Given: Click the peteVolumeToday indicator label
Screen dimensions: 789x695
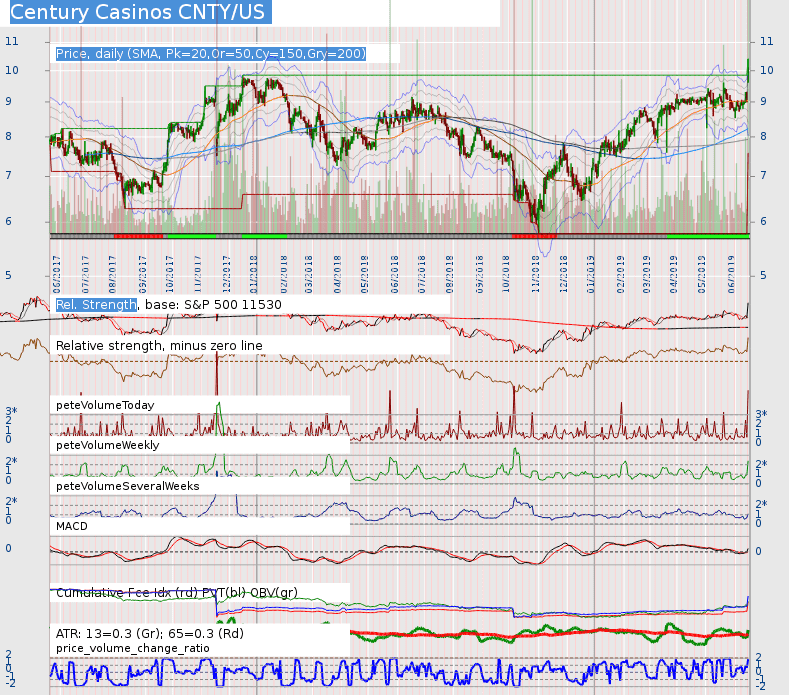Looking at the screenshot, I should (x=105, y=406).
